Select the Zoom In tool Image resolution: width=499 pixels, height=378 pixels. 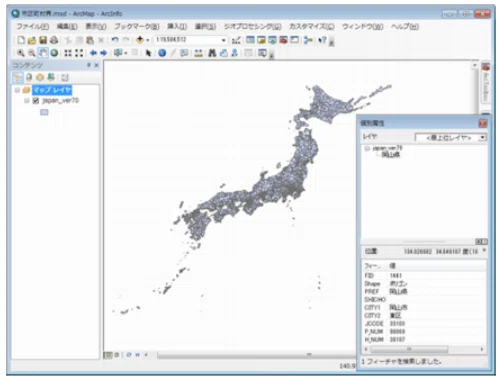[21, 53]
